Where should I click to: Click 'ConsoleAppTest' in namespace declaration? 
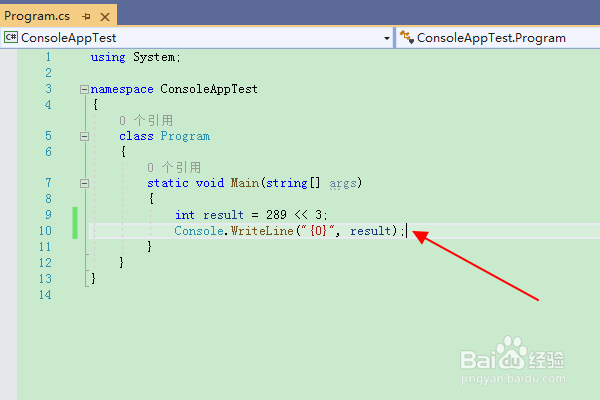tap(209, 89)
